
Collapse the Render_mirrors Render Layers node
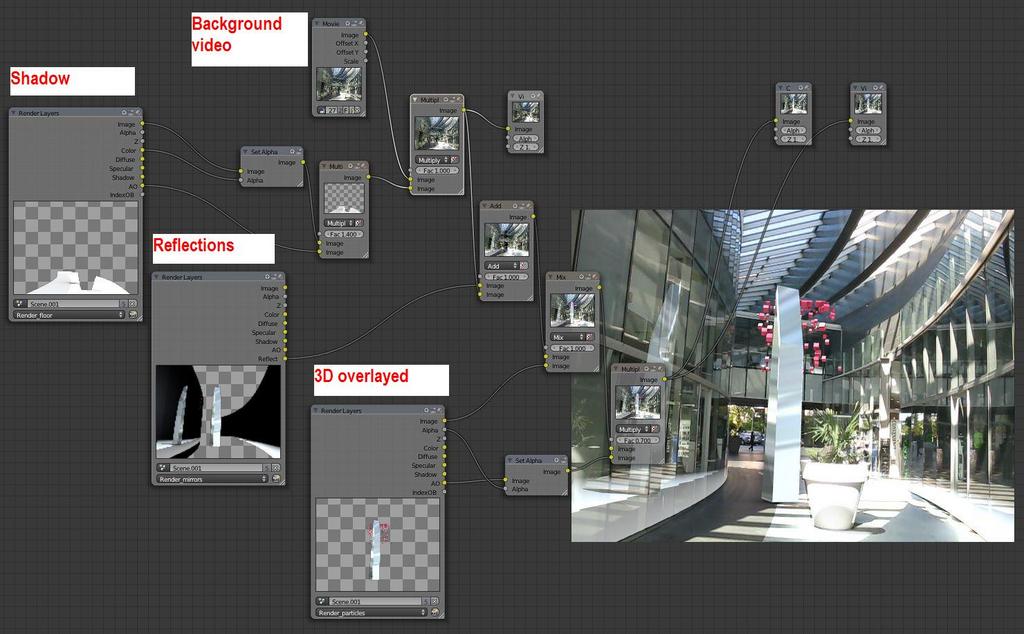coord(157,277)
